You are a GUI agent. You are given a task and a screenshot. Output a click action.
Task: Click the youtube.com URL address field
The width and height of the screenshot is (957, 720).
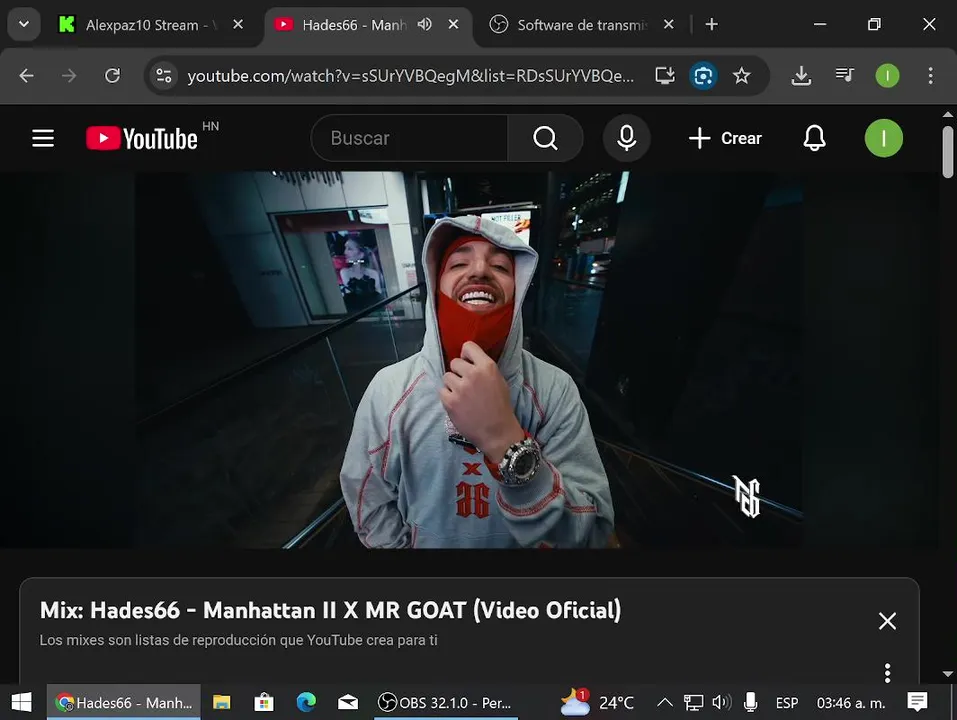pos(410,76)
